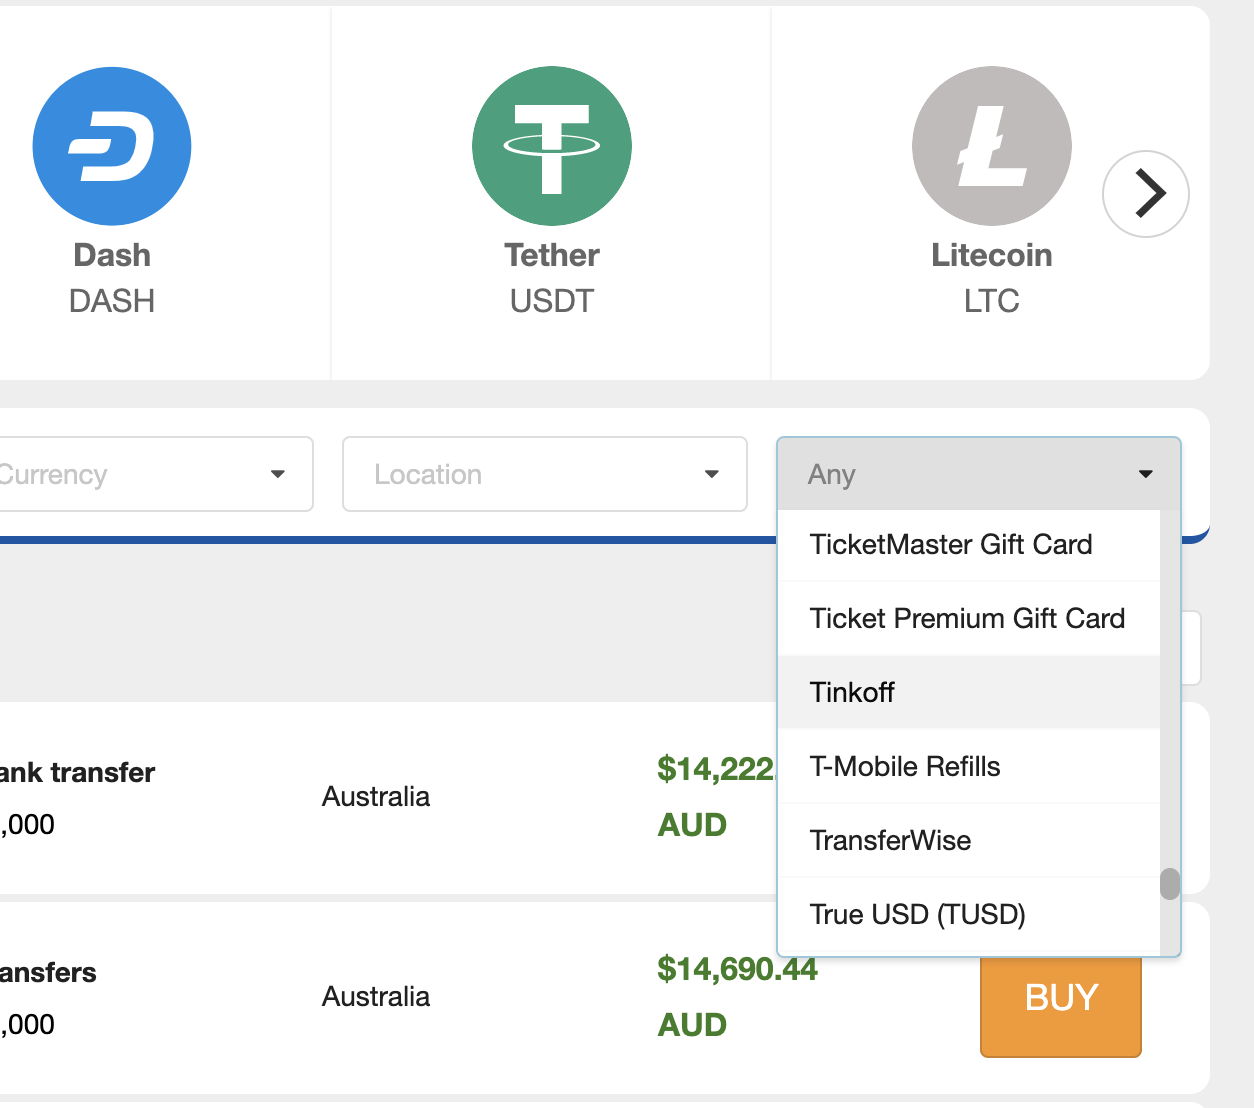
Task: Choose True USD (TUSD) option
Action: (969, 915)
